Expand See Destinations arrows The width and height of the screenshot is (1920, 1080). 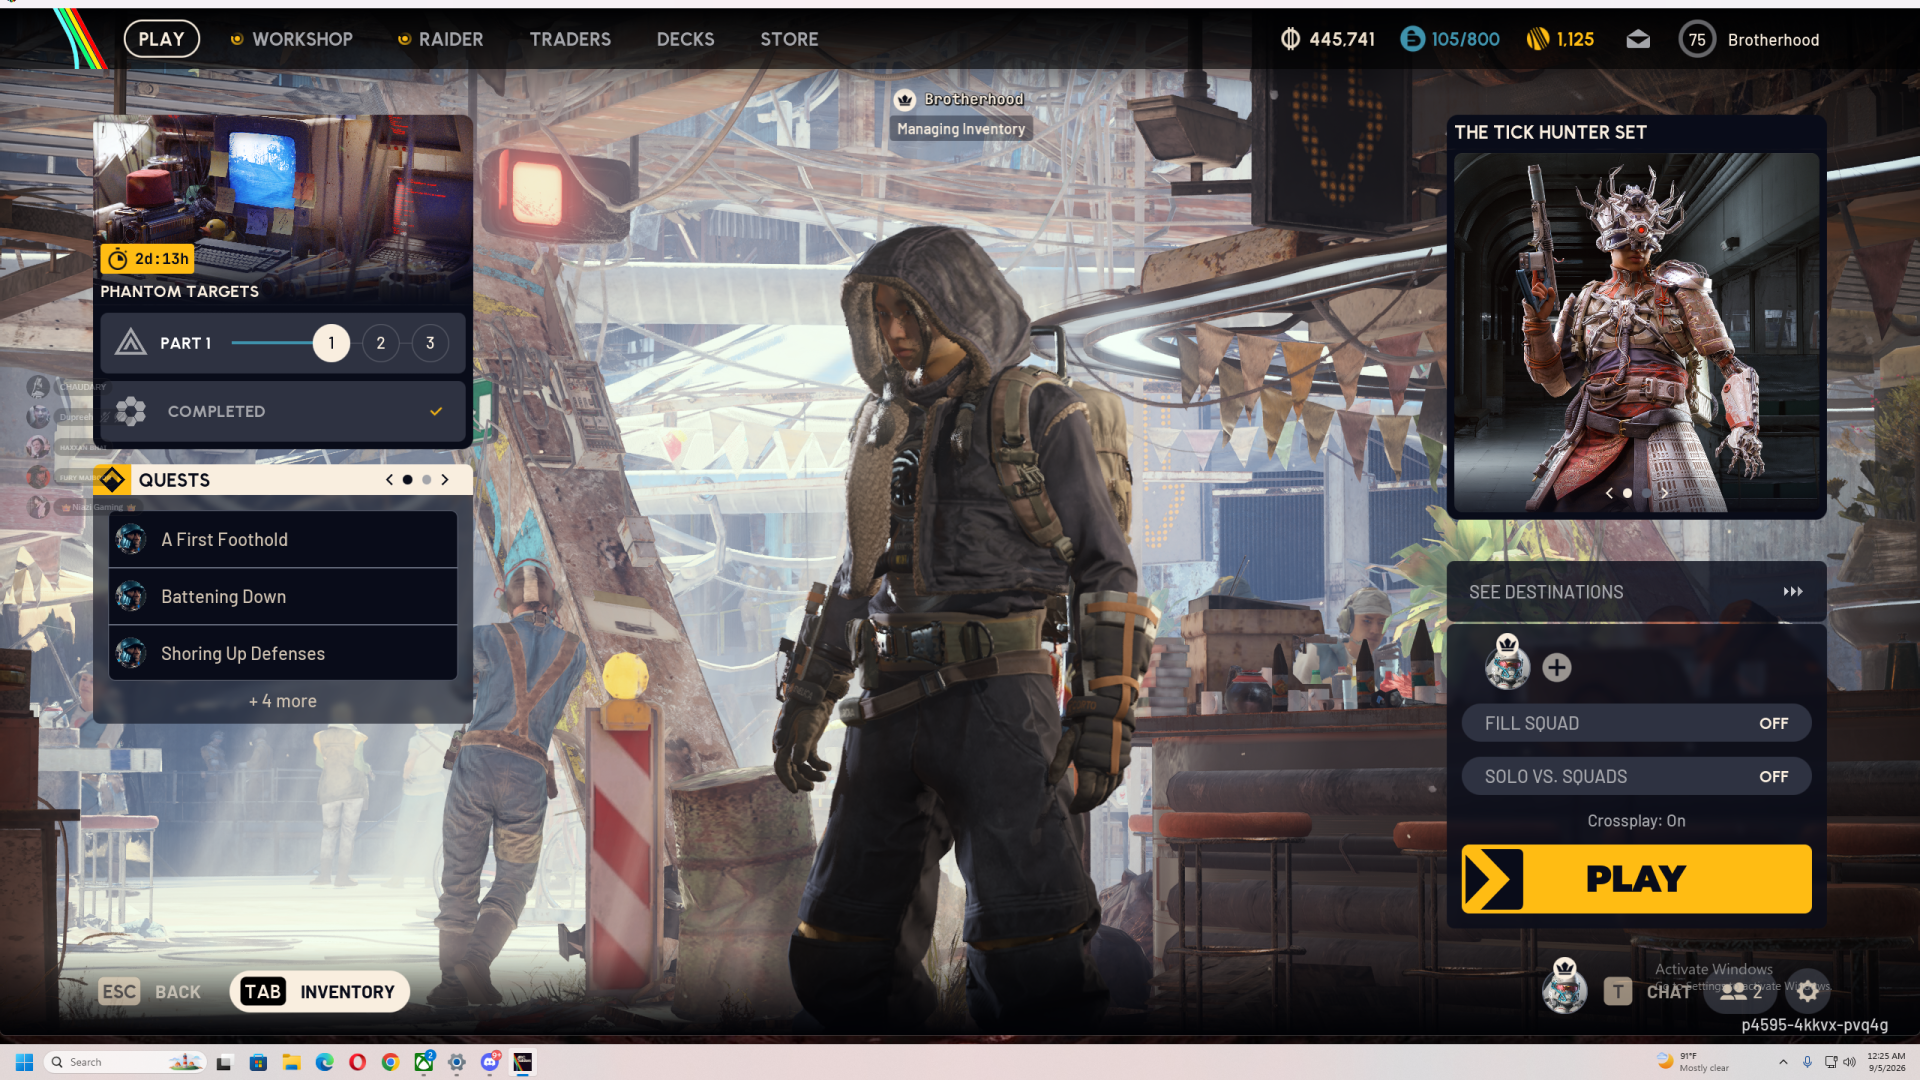click(x=1793, y=592)
